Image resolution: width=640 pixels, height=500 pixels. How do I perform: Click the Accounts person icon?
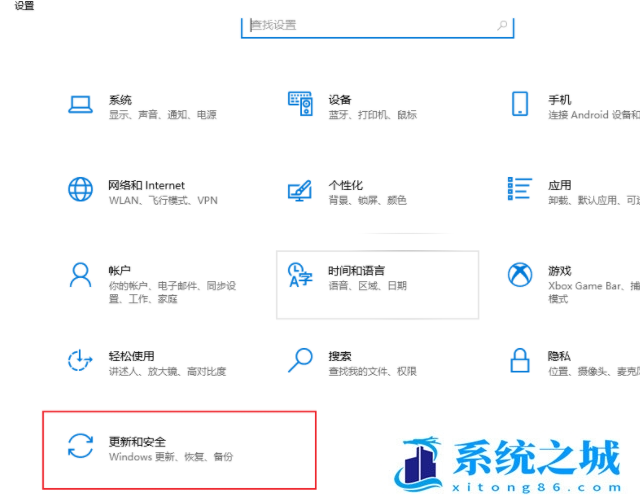pyautogui.click(x=80, y=275)
